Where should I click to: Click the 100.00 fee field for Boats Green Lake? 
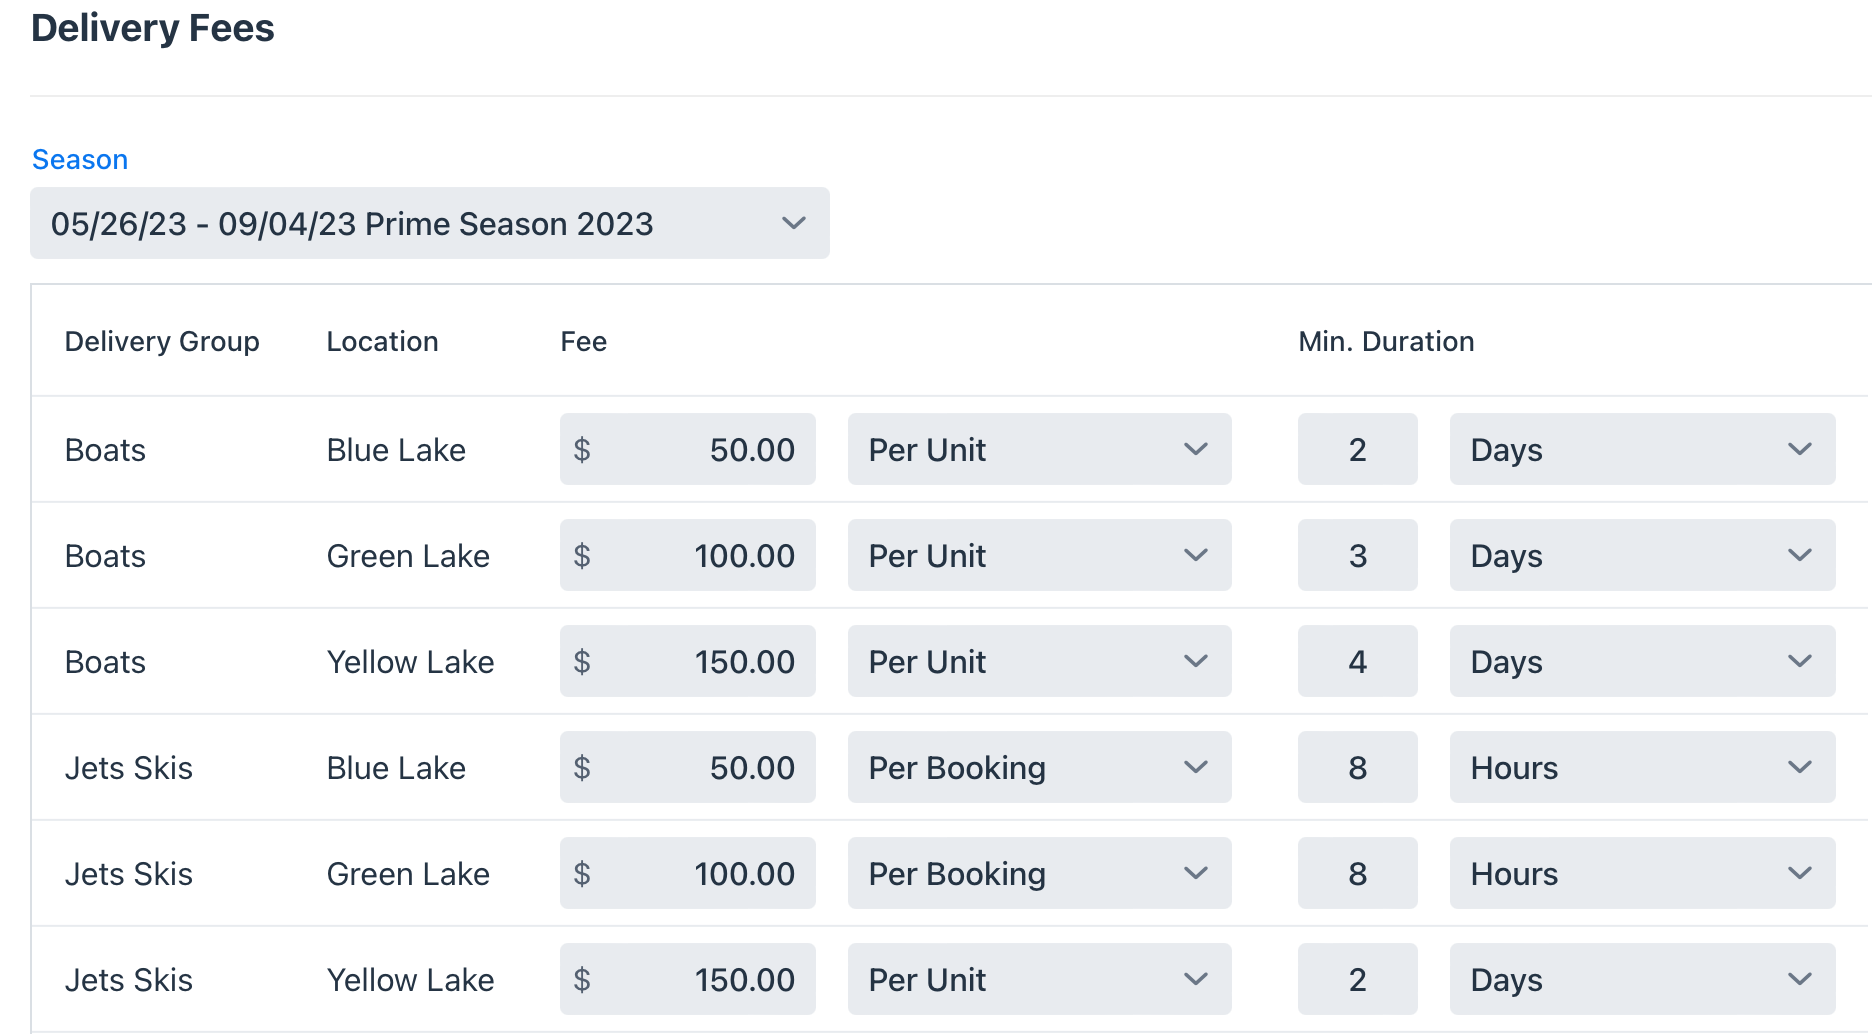pyautogui.click(x=688, y=556)
